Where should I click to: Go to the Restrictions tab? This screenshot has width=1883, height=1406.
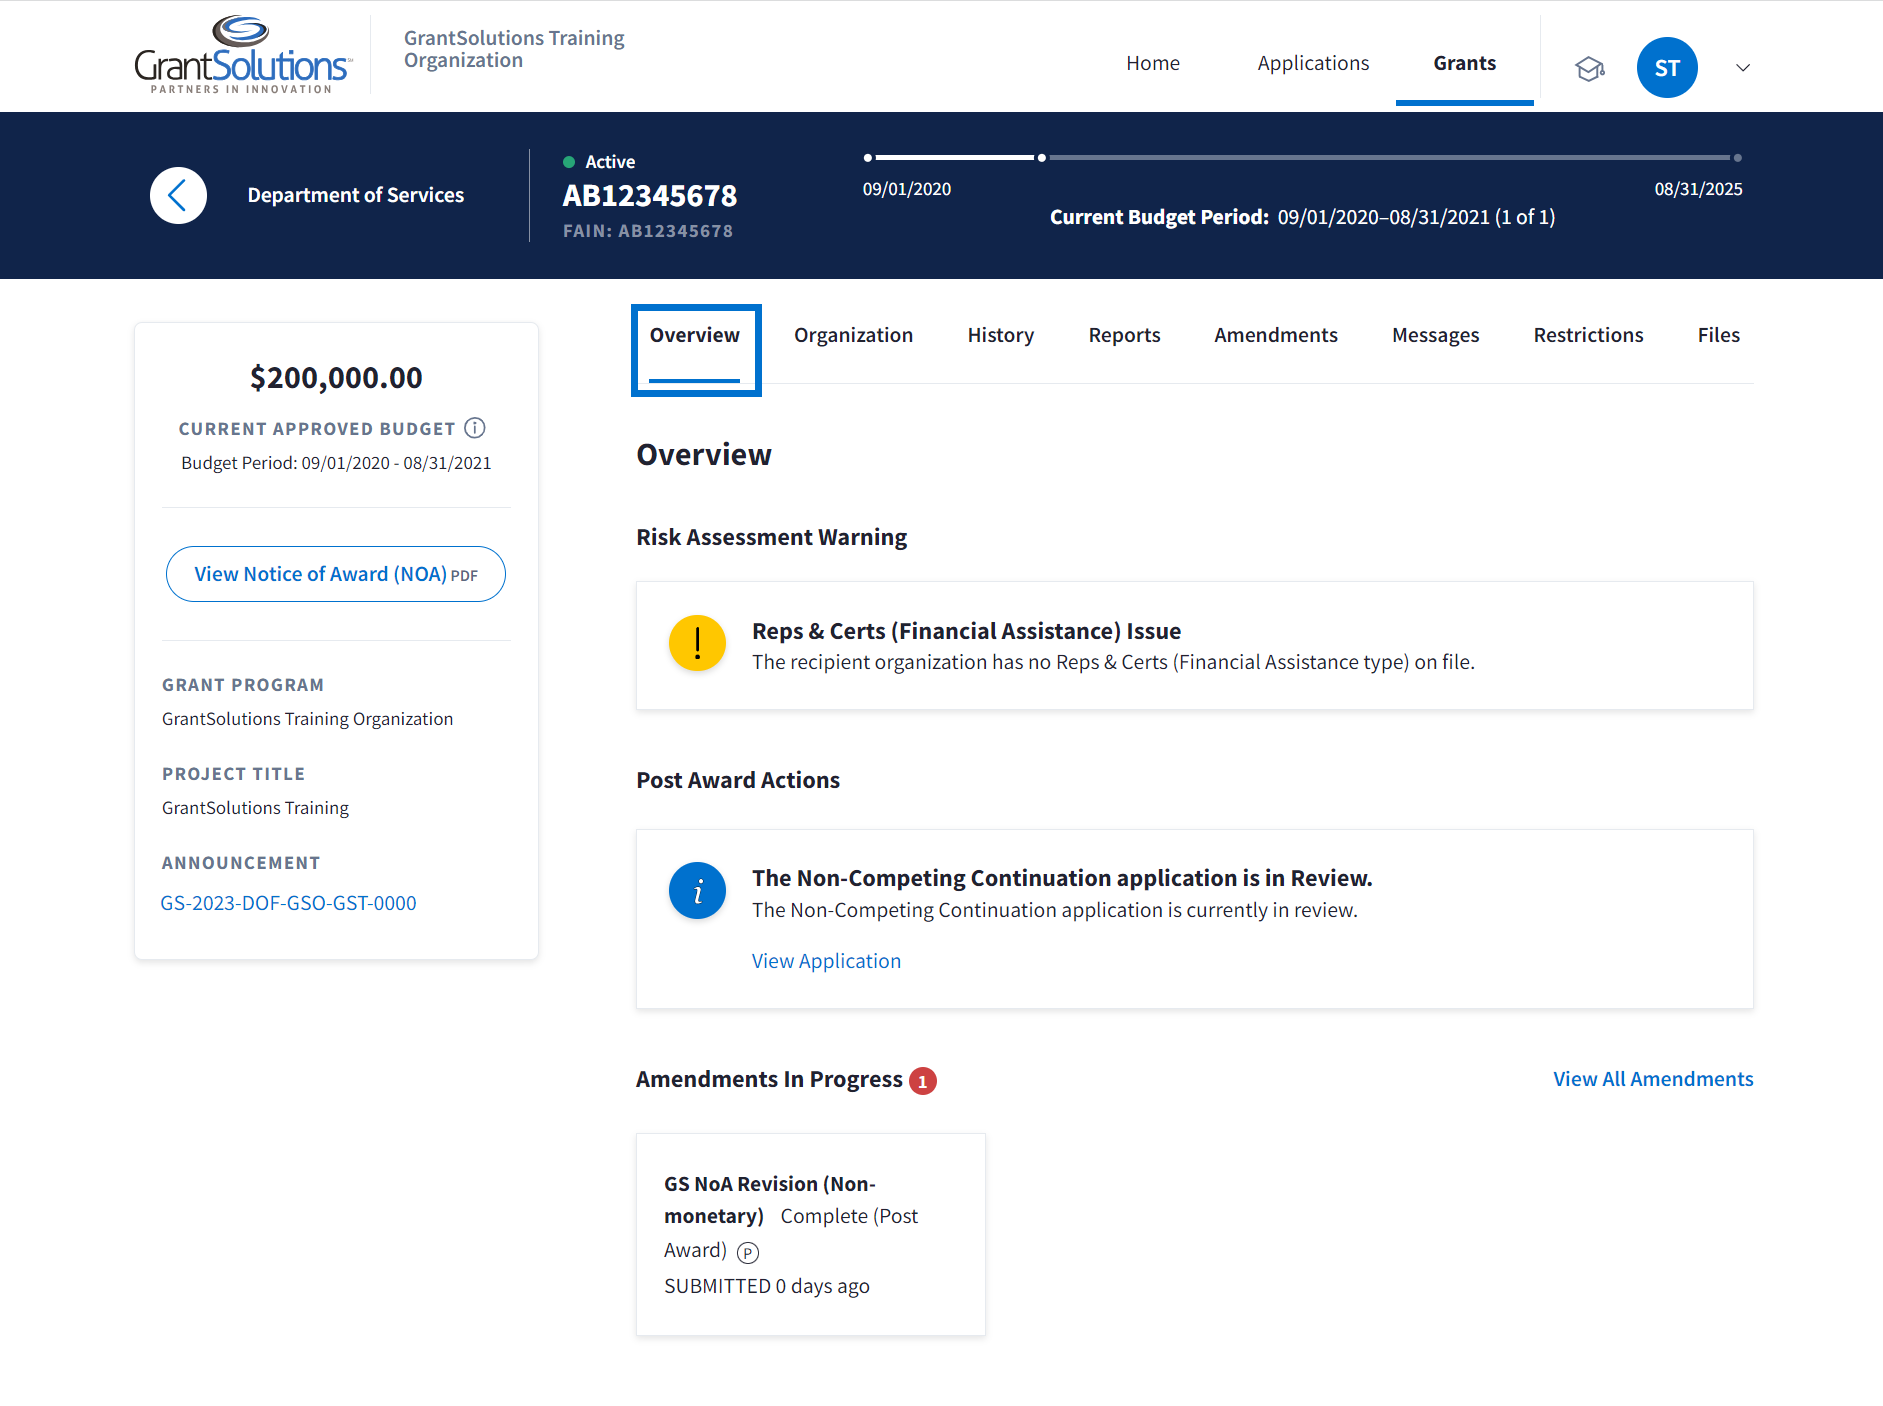tap(1588, 335)
